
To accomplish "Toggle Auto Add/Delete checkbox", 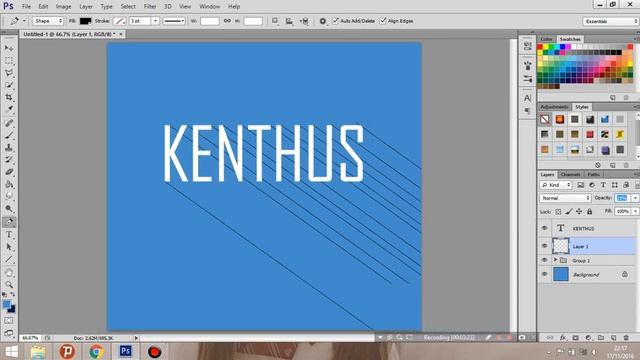I will (336, 21).
